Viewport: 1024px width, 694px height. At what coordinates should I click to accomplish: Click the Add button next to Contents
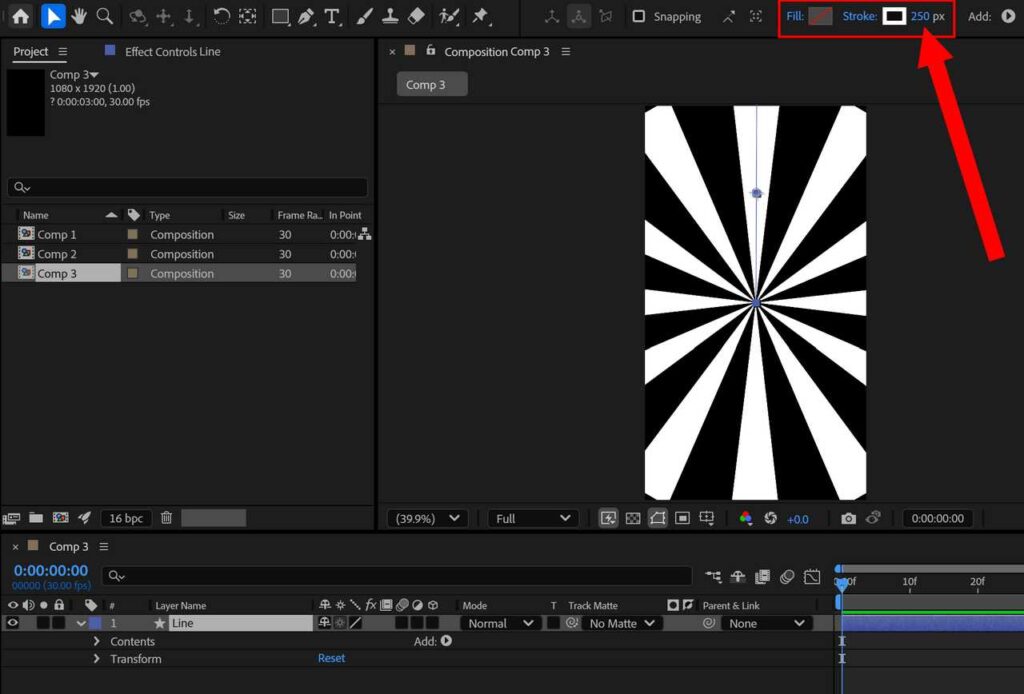click(446, 641)
